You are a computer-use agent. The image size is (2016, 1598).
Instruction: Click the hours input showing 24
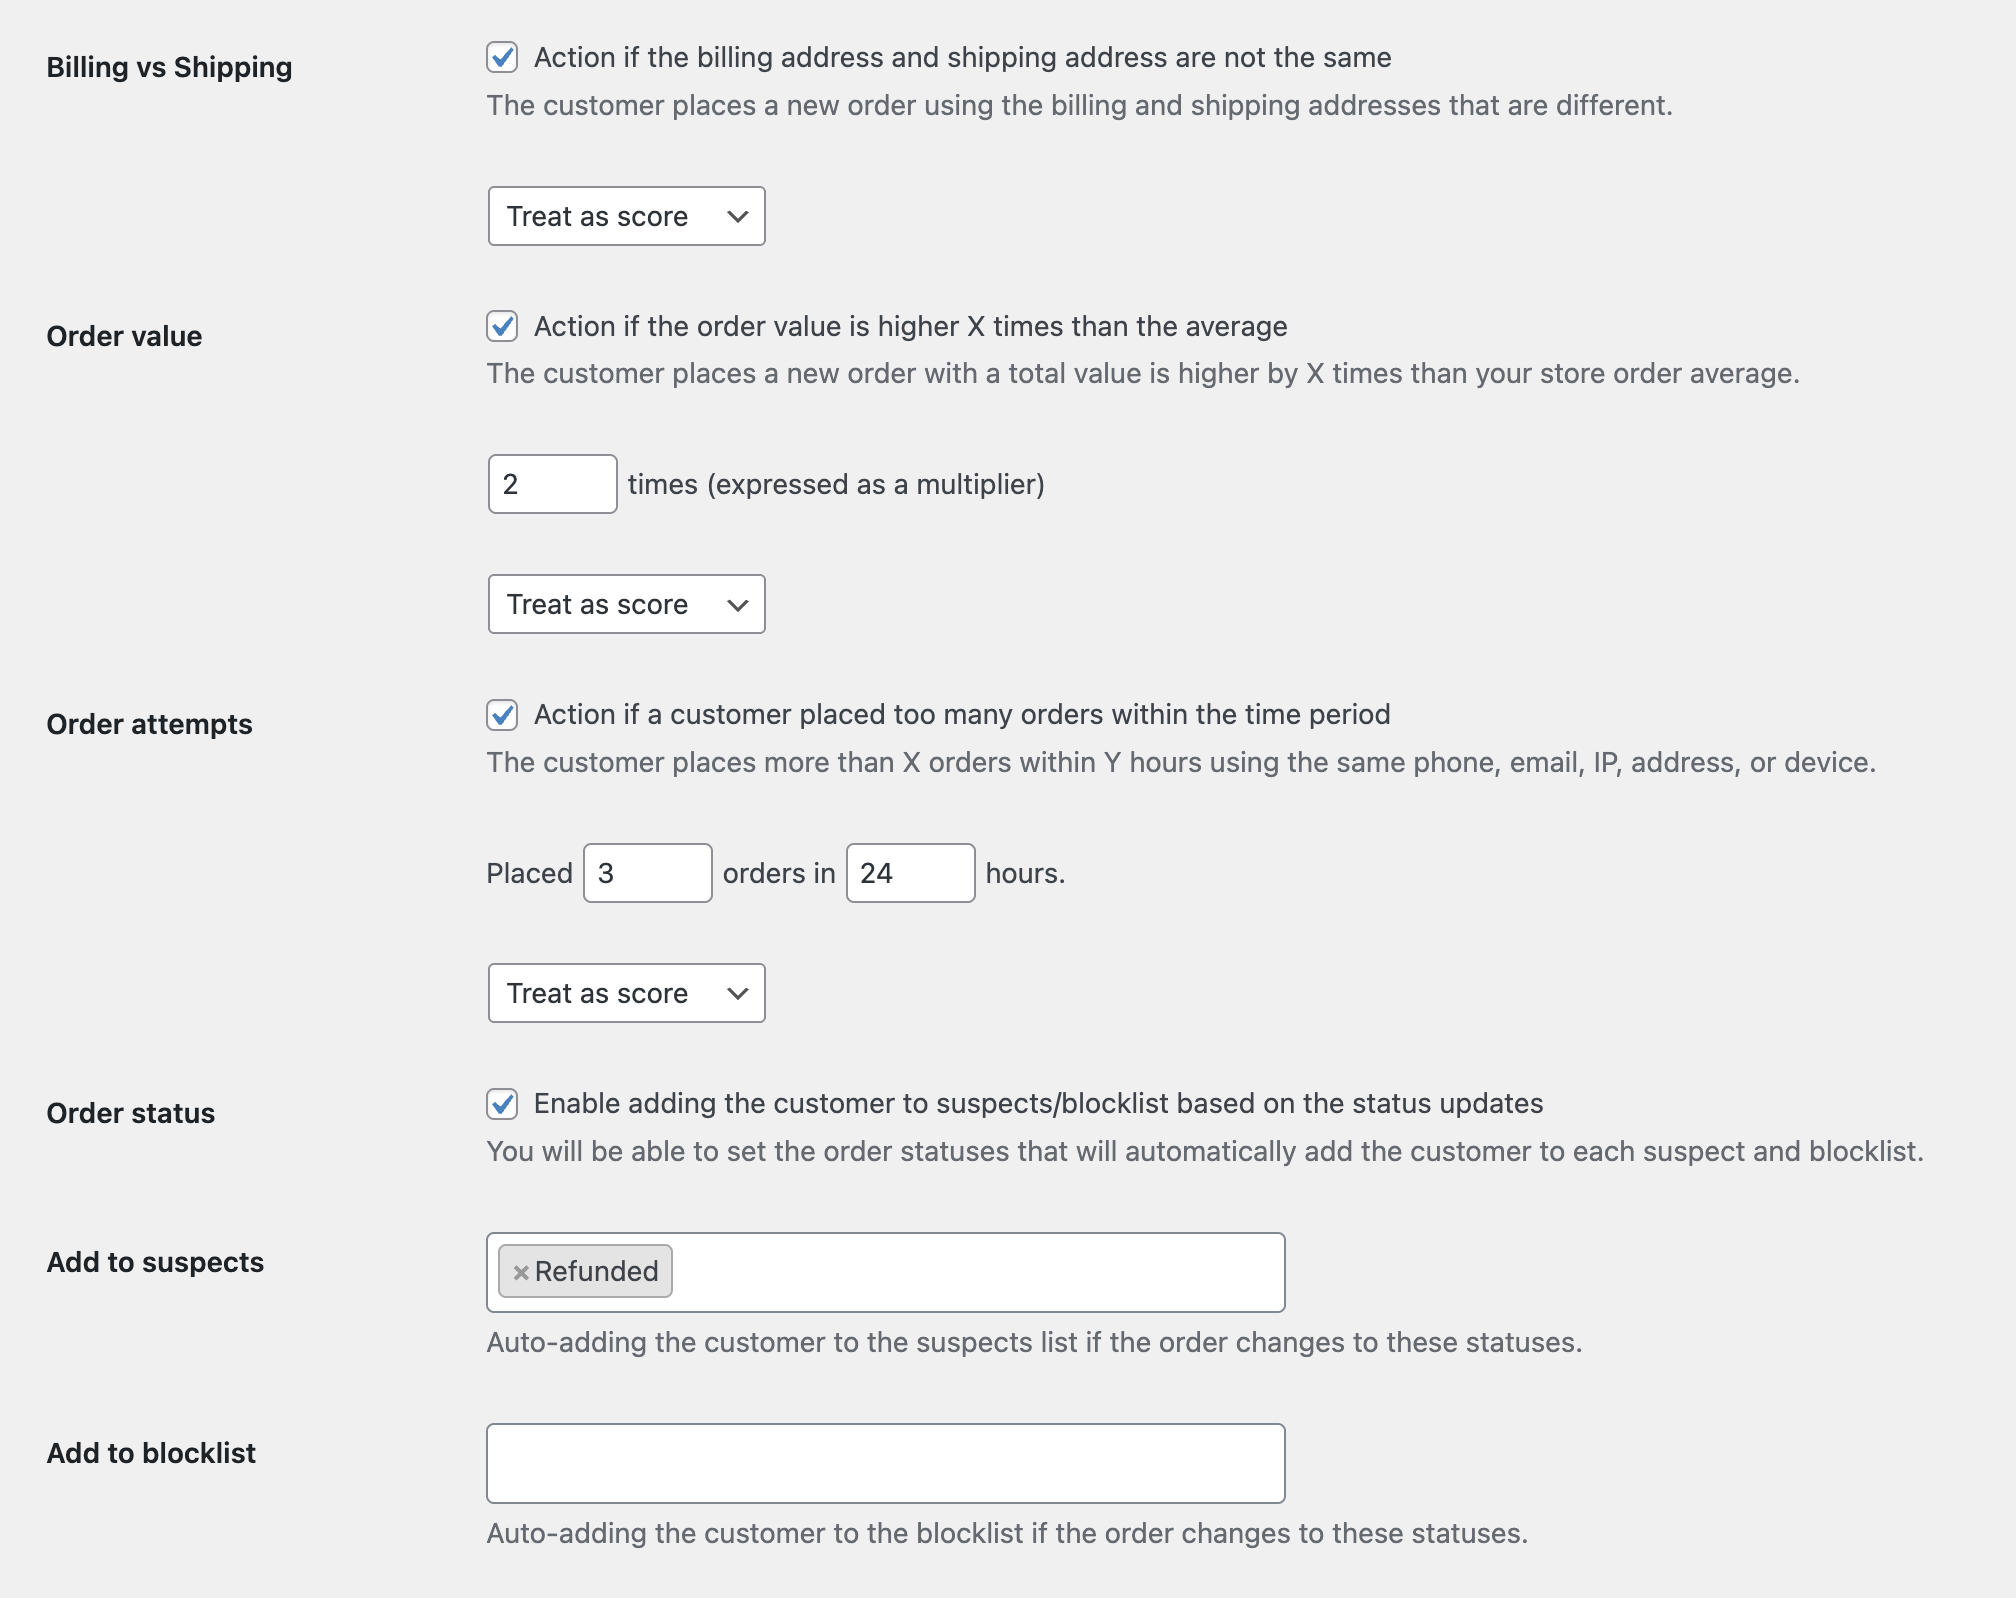911,873
